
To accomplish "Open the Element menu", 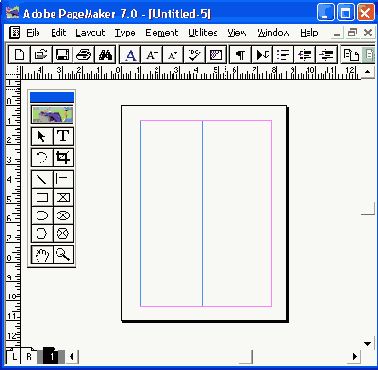I will tap(162, 33).
